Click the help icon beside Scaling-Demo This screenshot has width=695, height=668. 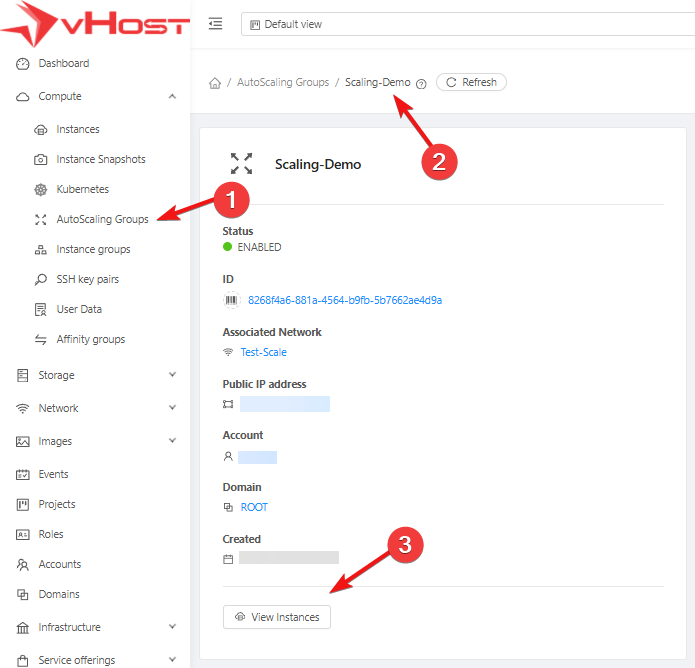pos(421,84)
